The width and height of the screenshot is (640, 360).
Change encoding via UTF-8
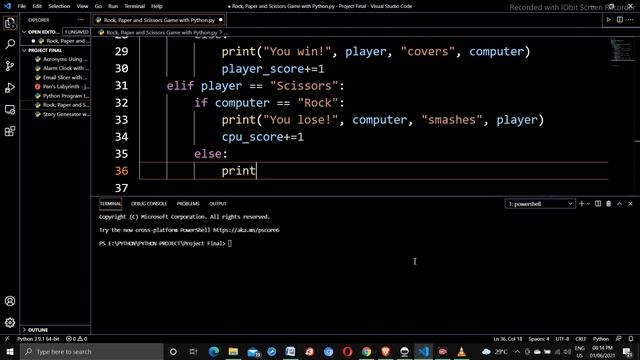[562, 339]
